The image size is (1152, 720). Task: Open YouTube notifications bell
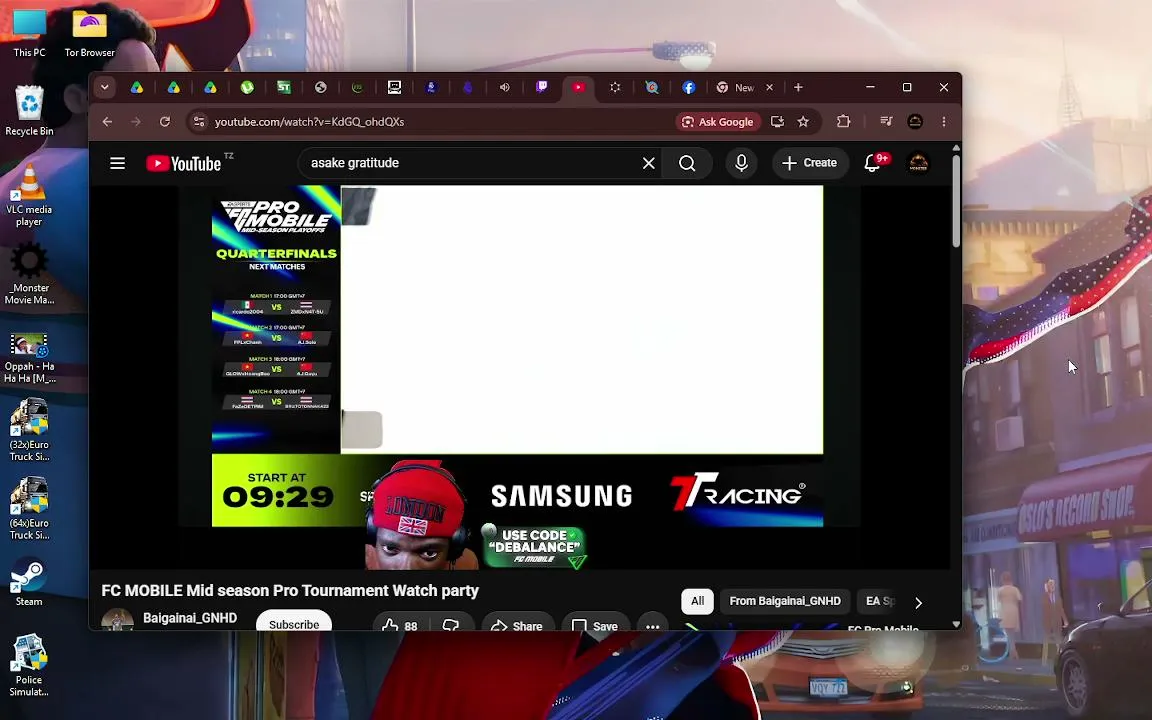point(873,163)
